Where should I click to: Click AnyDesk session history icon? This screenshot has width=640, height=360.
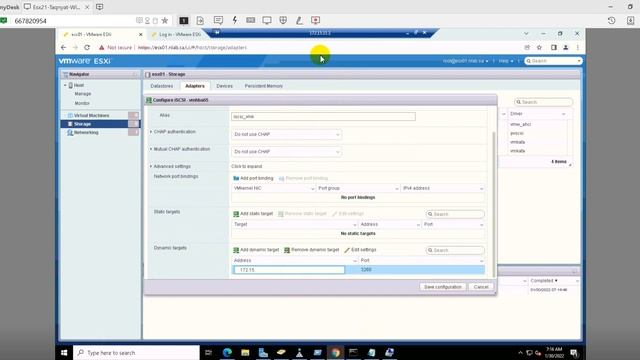pyautogui.click(x=611, y=20)
